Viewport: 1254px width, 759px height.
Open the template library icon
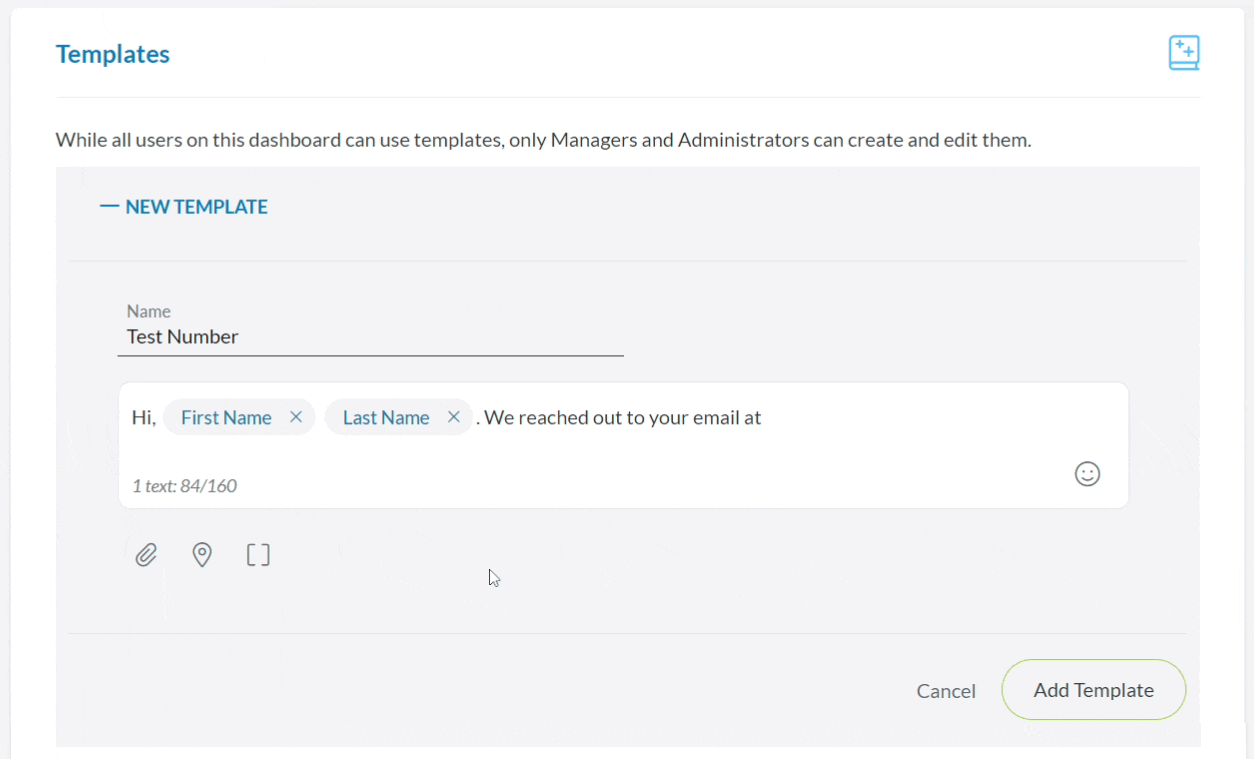coord(1184,53)
